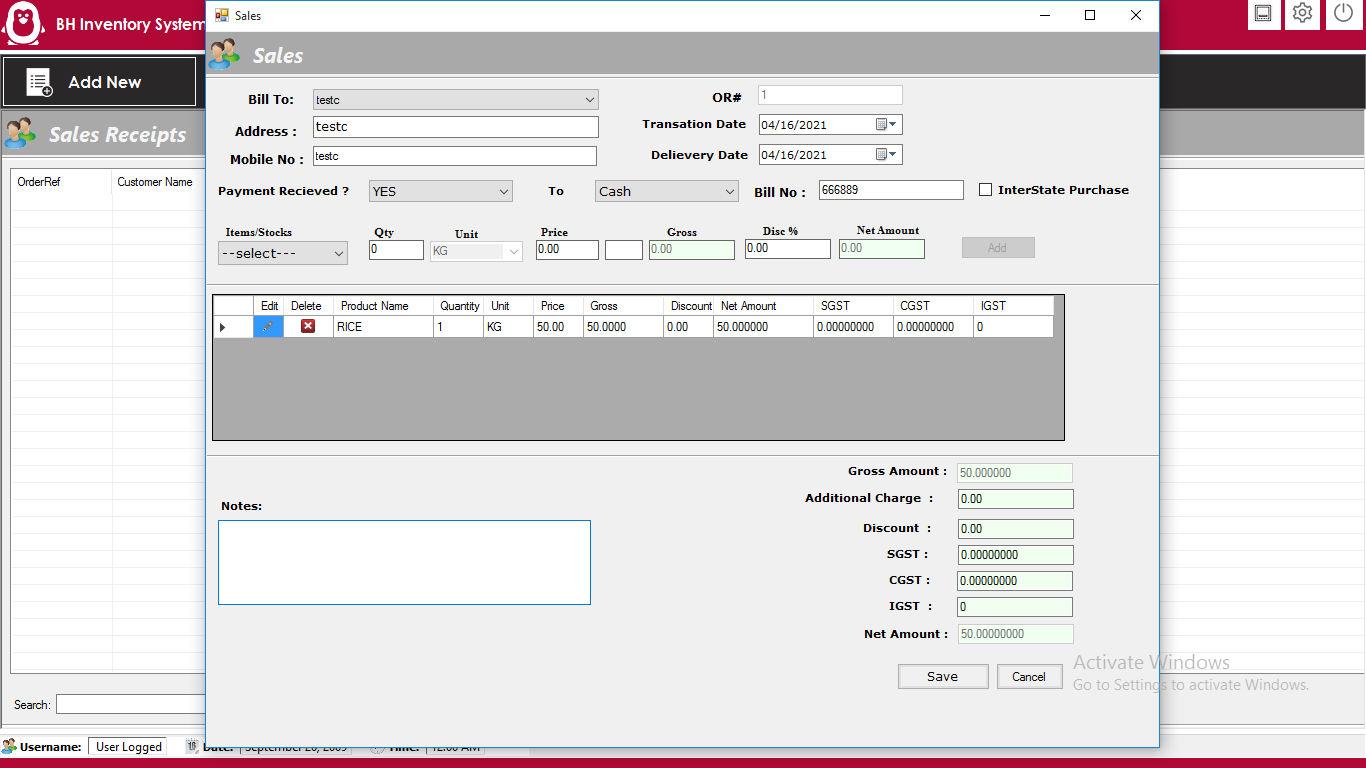Click the Save button

[x=942, y=676]
